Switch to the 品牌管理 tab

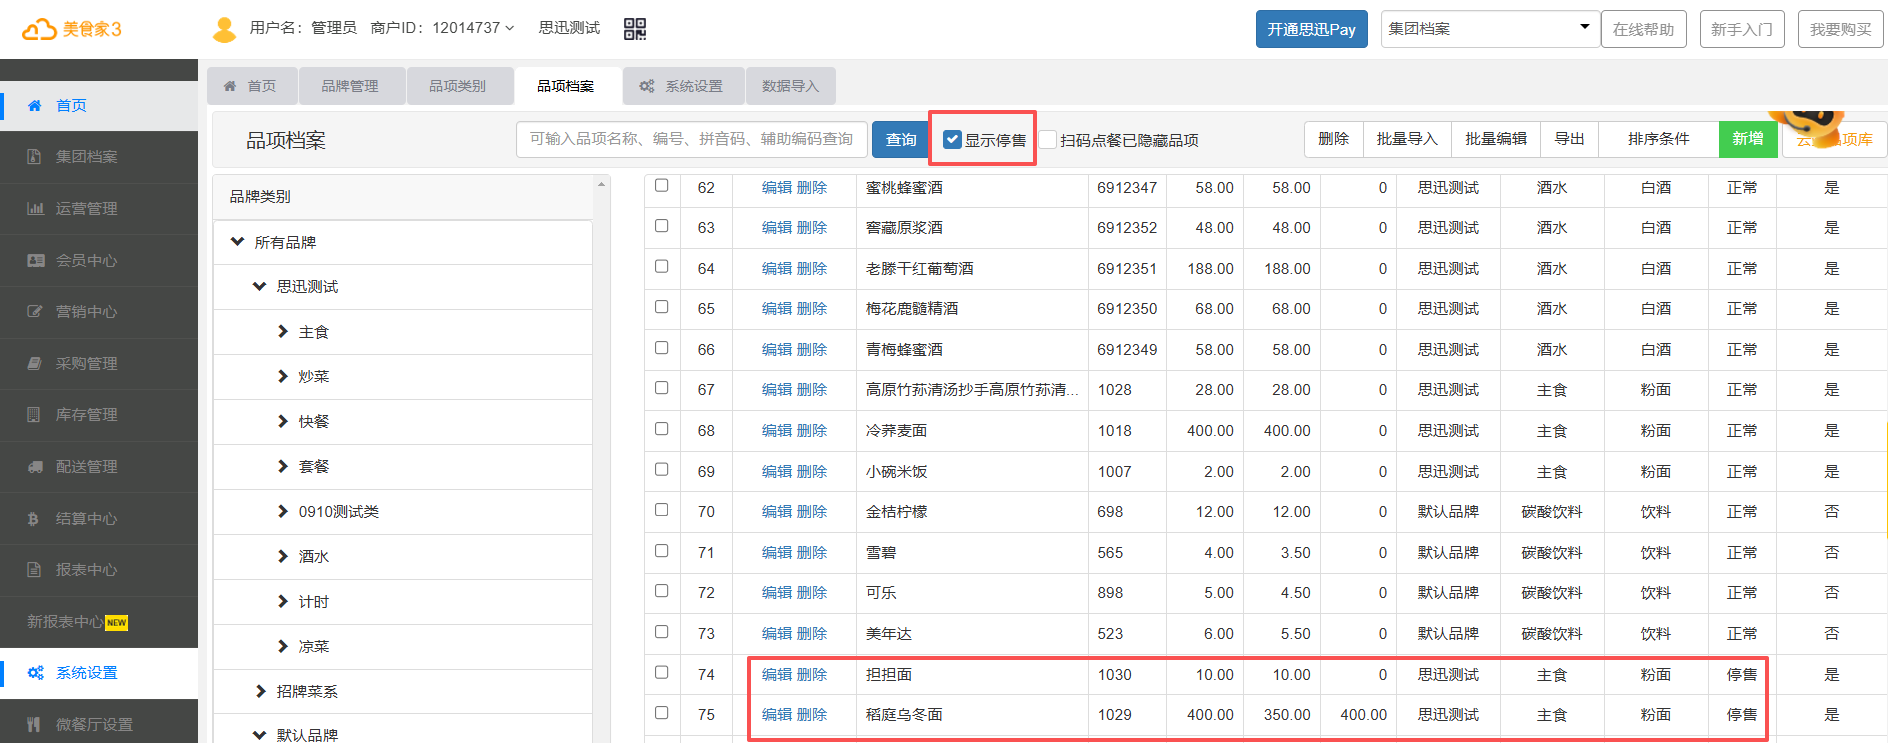tap(350, 86)
